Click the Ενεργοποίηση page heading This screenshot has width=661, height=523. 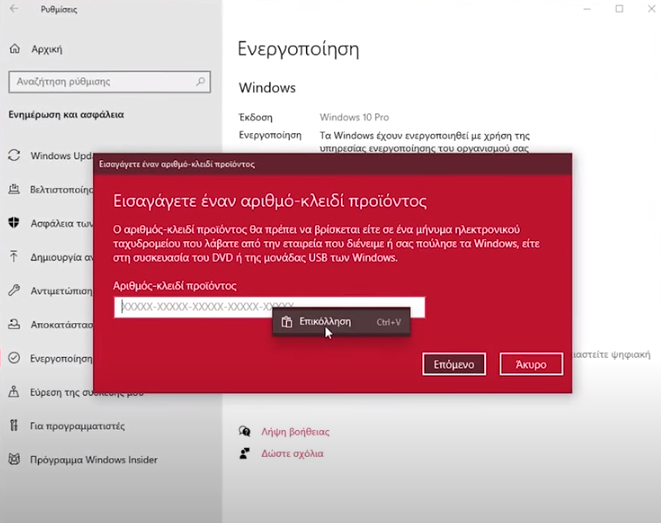coord(298,50)
